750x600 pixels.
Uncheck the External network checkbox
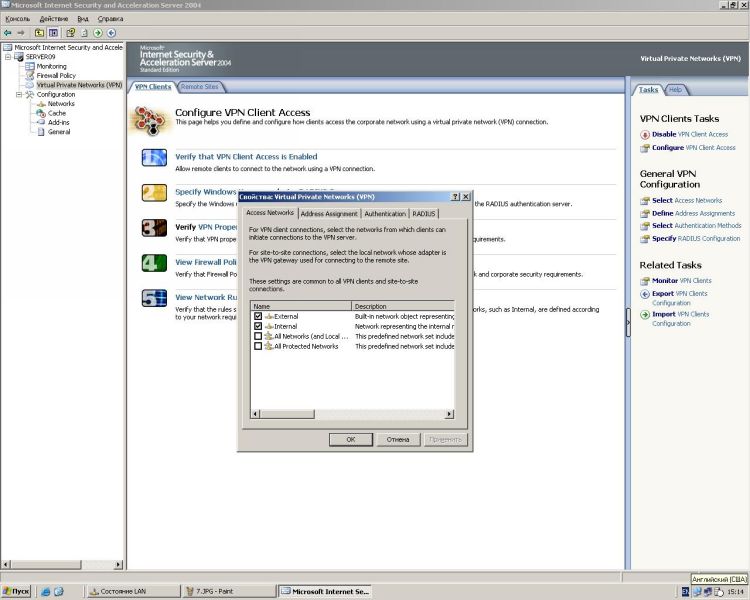pyautogui.click(x=258, y=316)
